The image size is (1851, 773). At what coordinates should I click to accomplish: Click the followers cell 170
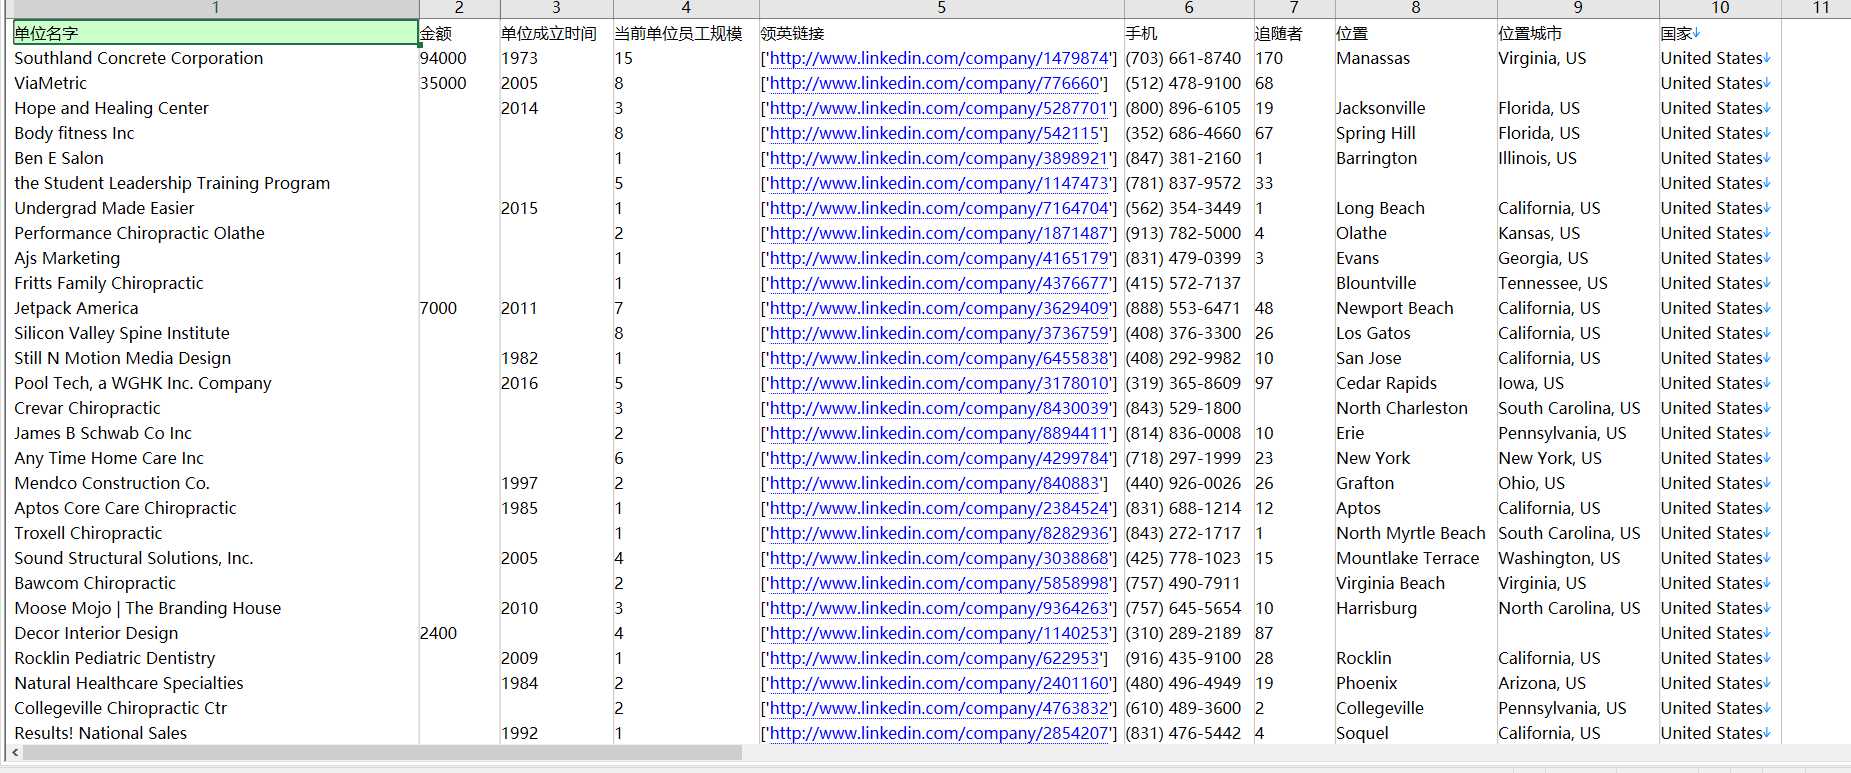(x=1294, y=58)
